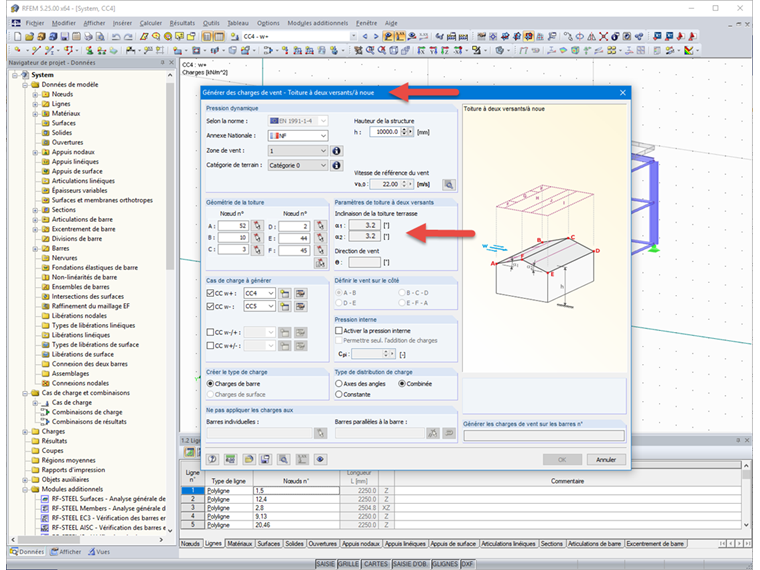Select all roof nodes graphically icon

(x=320, y=263)
